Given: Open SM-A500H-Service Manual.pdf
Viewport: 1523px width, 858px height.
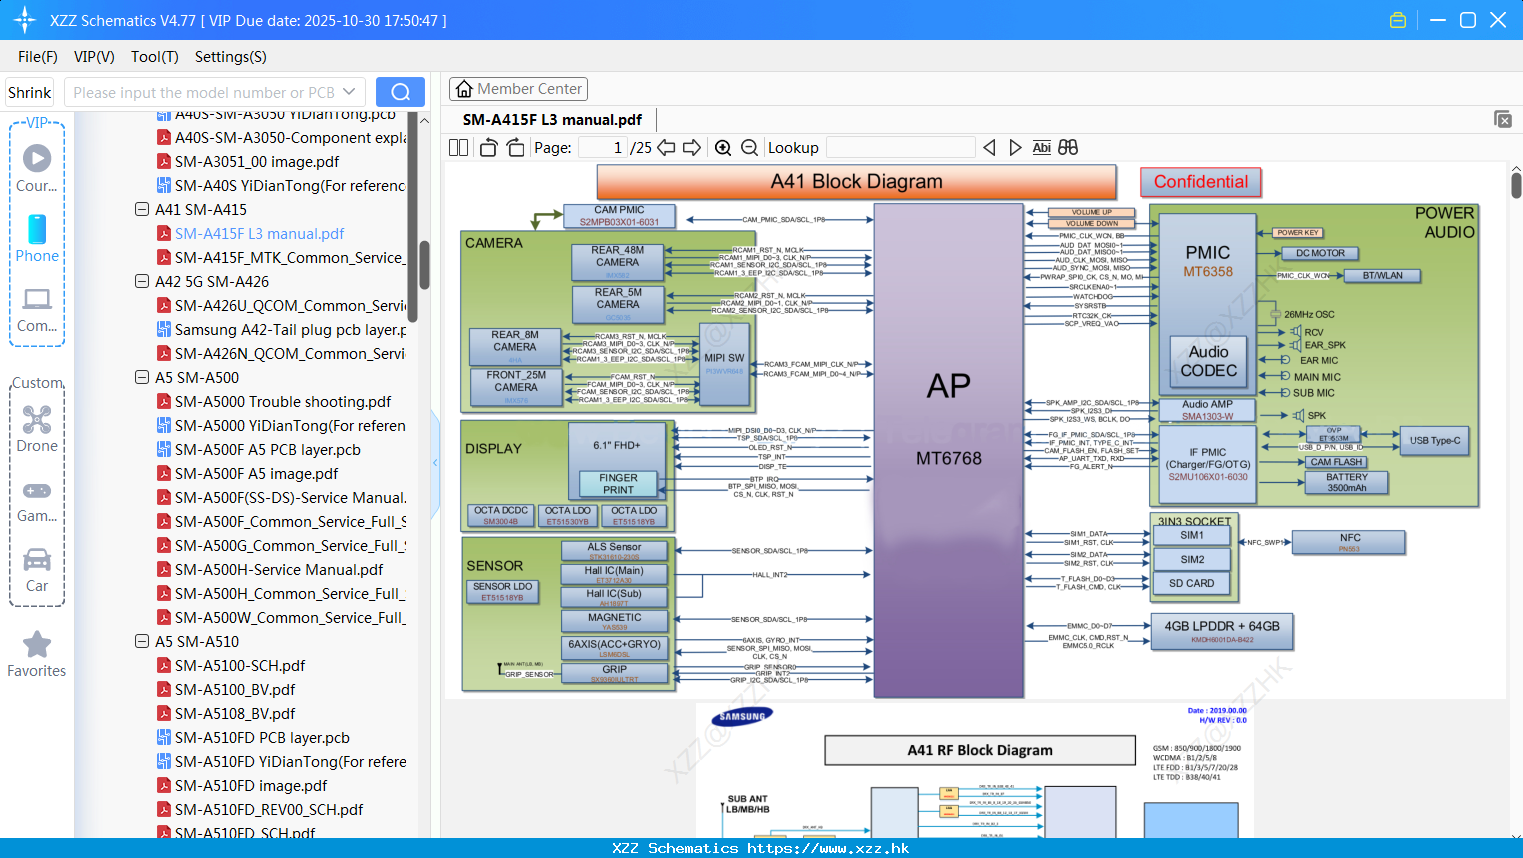Looking at the screenshot, I should point(279,570).
